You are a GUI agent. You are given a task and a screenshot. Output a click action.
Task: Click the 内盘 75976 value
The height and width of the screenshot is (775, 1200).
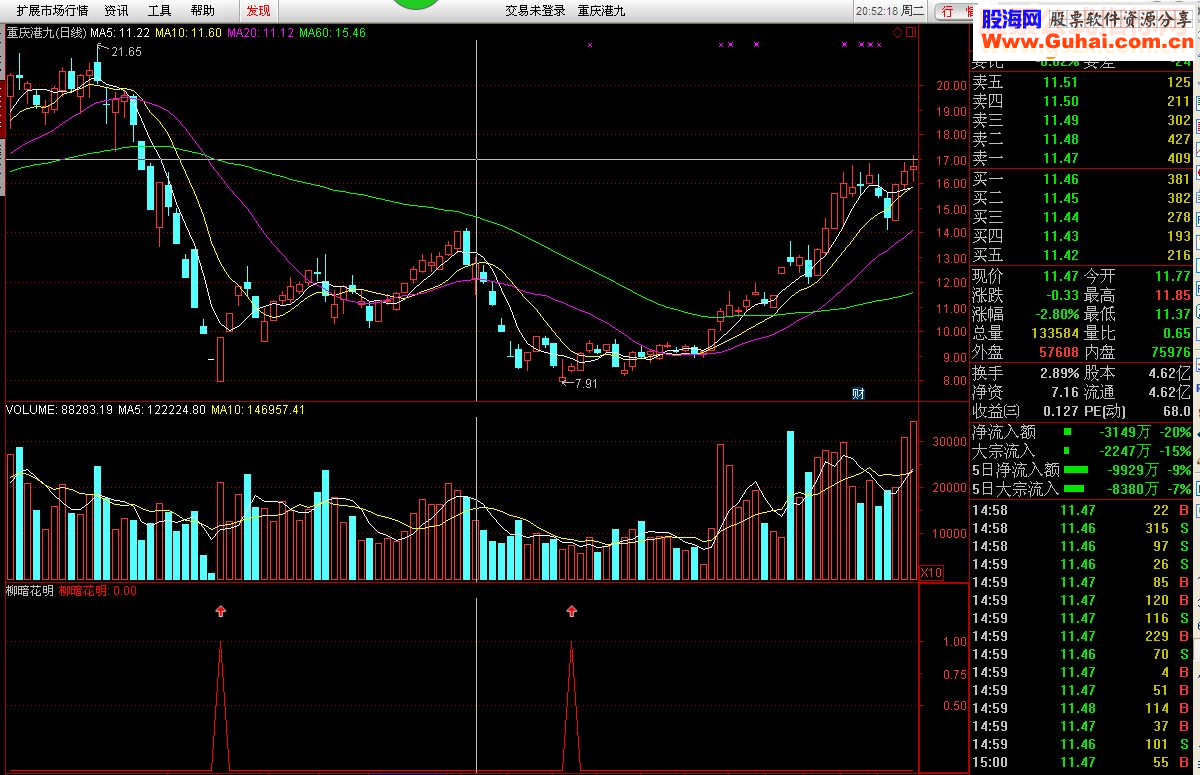[1170, 352]
